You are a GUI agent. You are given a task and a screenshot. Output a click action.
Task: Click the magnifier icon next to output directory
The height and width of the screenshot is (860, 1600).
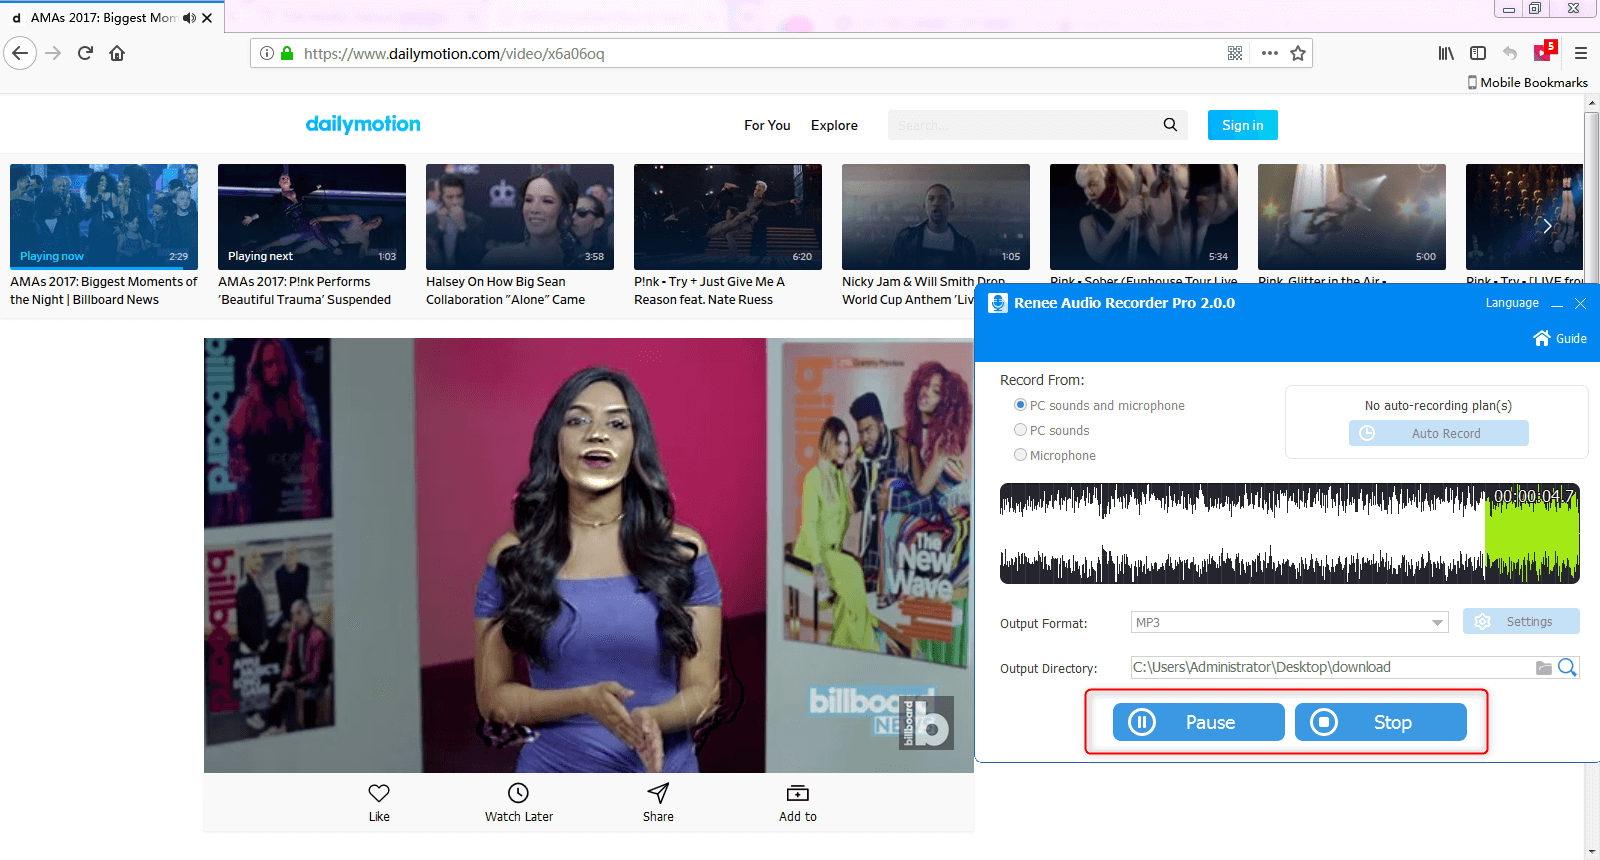[1567, 668]
